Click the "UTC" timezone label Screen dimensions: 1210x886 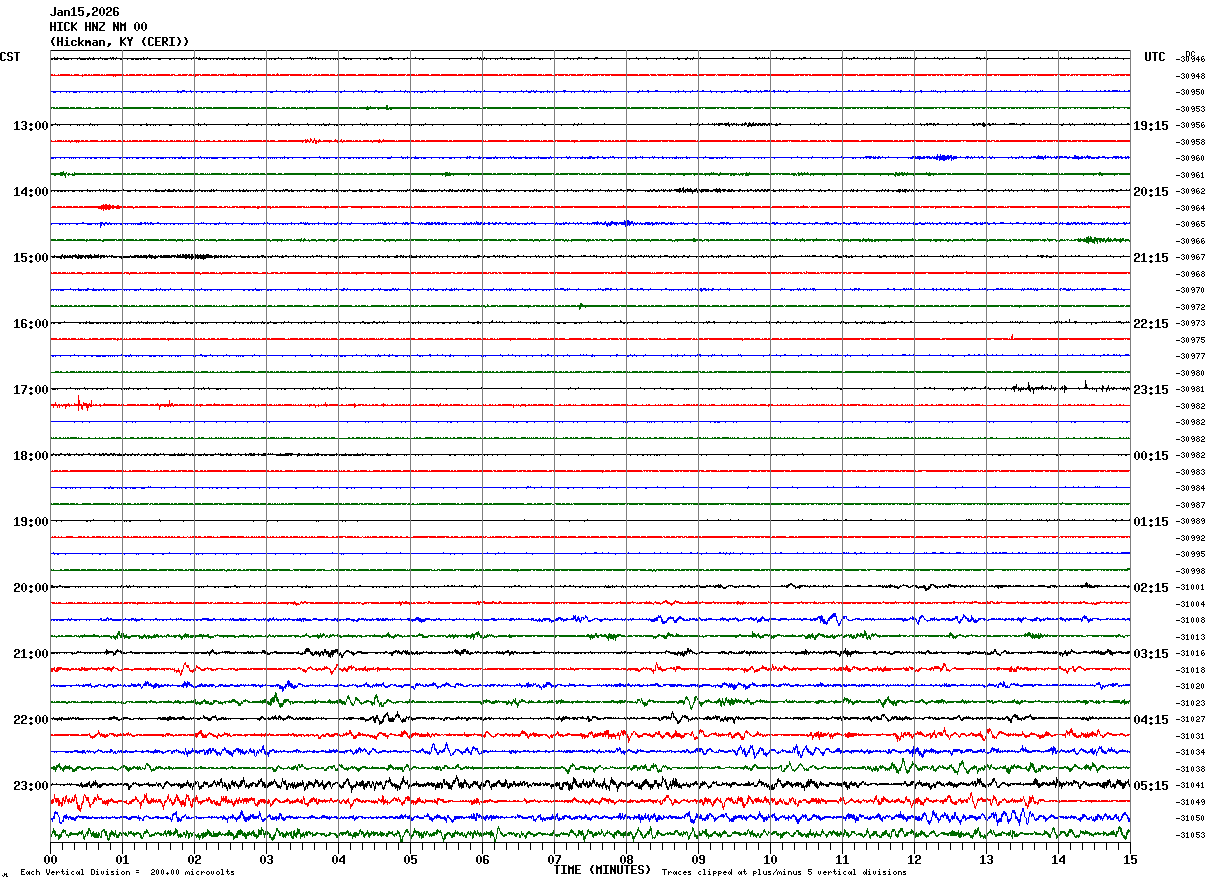click(x=1155, y=57)
